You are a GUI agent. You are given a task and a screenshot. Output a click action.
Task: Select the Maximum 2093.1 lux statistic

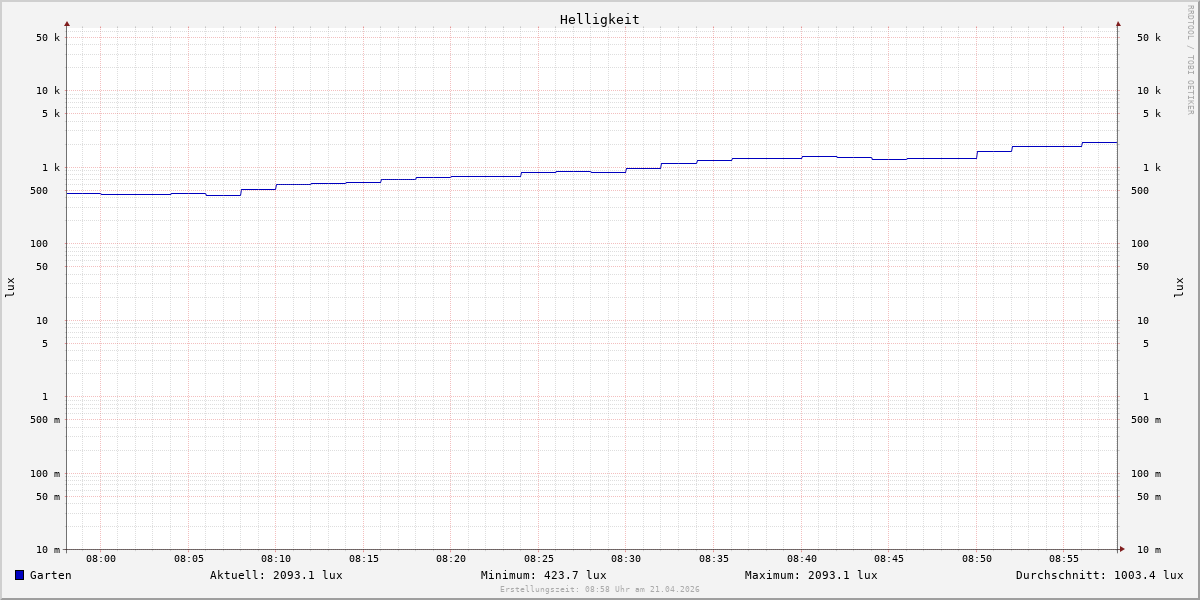[x=810, y=575]
